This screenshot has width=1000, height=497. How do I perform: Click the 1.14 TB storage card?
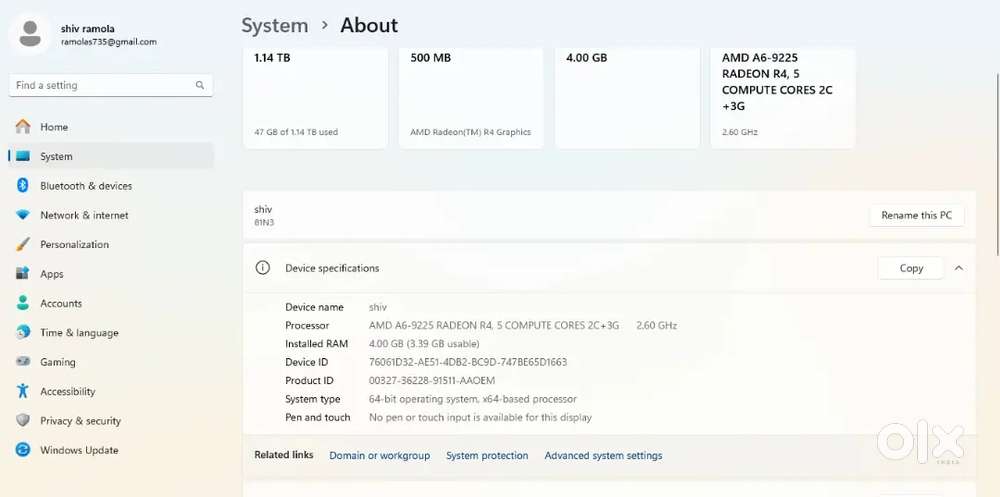click(316, 98)
